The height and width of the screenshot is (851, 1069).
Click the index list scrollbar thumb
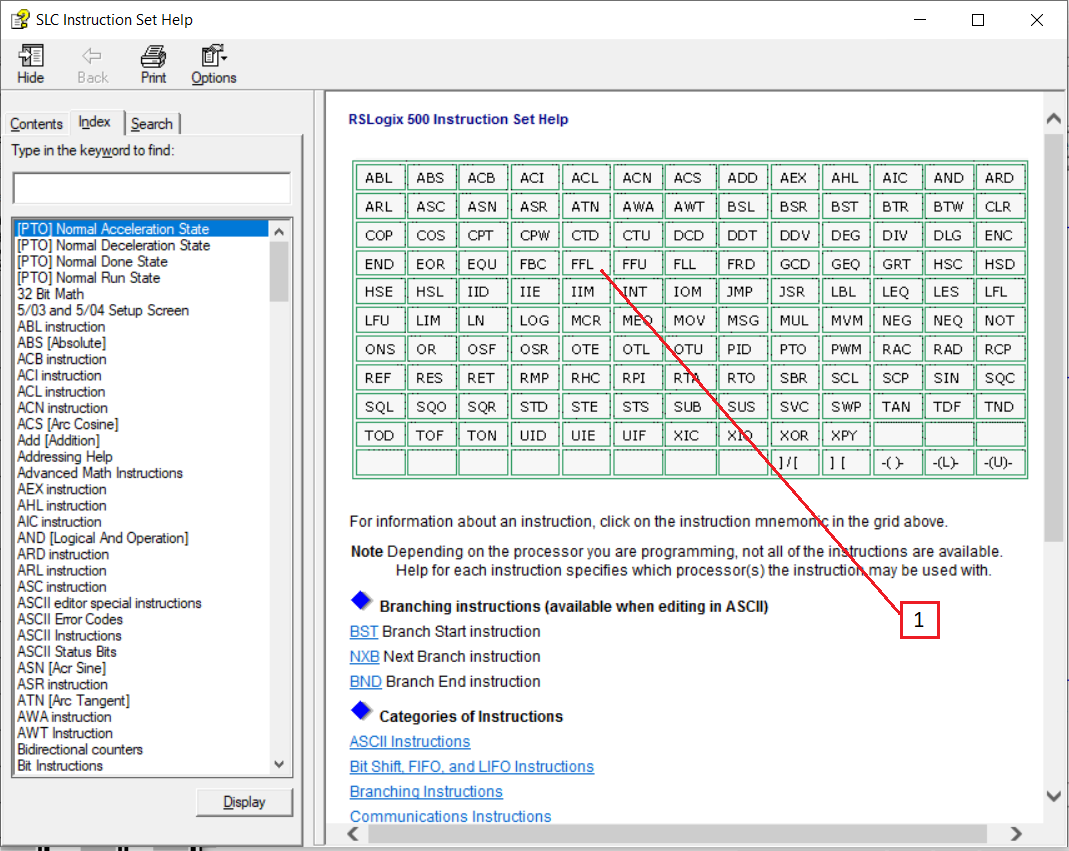click(279, 271)
